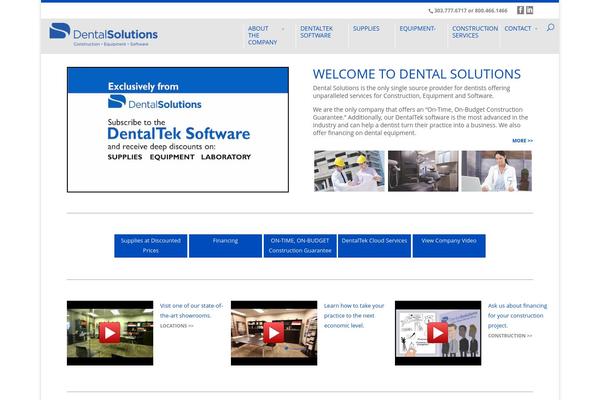This screenshot has height=400, width=600.
Task: Click Welcome to Dental Solutions heading
Action: coord(417,74)
